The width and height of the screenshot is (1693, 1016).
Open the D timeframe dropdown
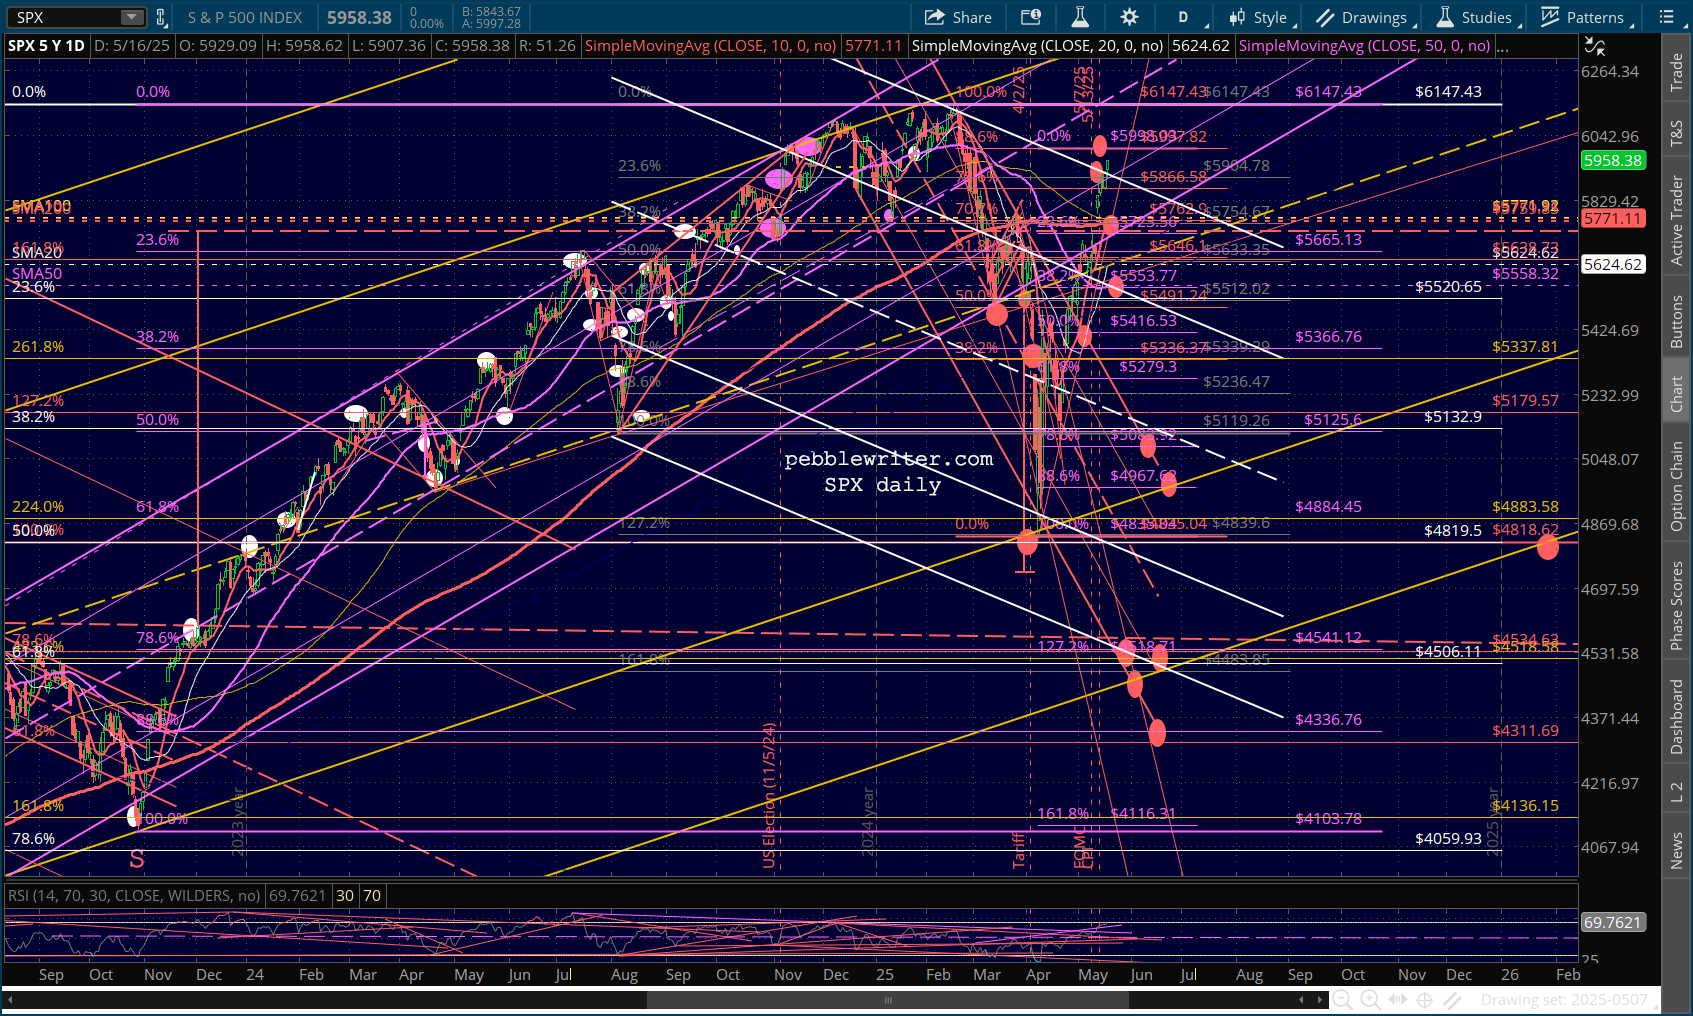pos(1185,17)
